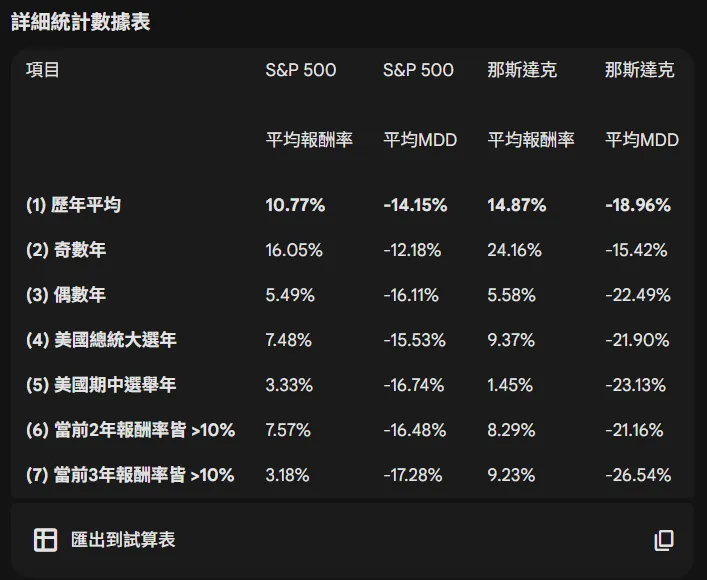
Task: Click the 項目 column header
Action: 43,70
